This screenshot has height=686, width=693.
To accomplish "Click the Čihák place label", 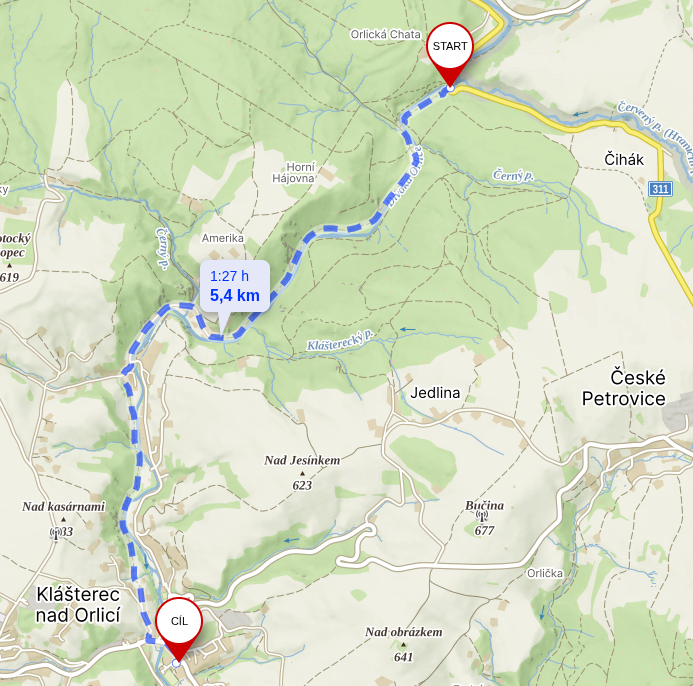I will coord(624,159).
